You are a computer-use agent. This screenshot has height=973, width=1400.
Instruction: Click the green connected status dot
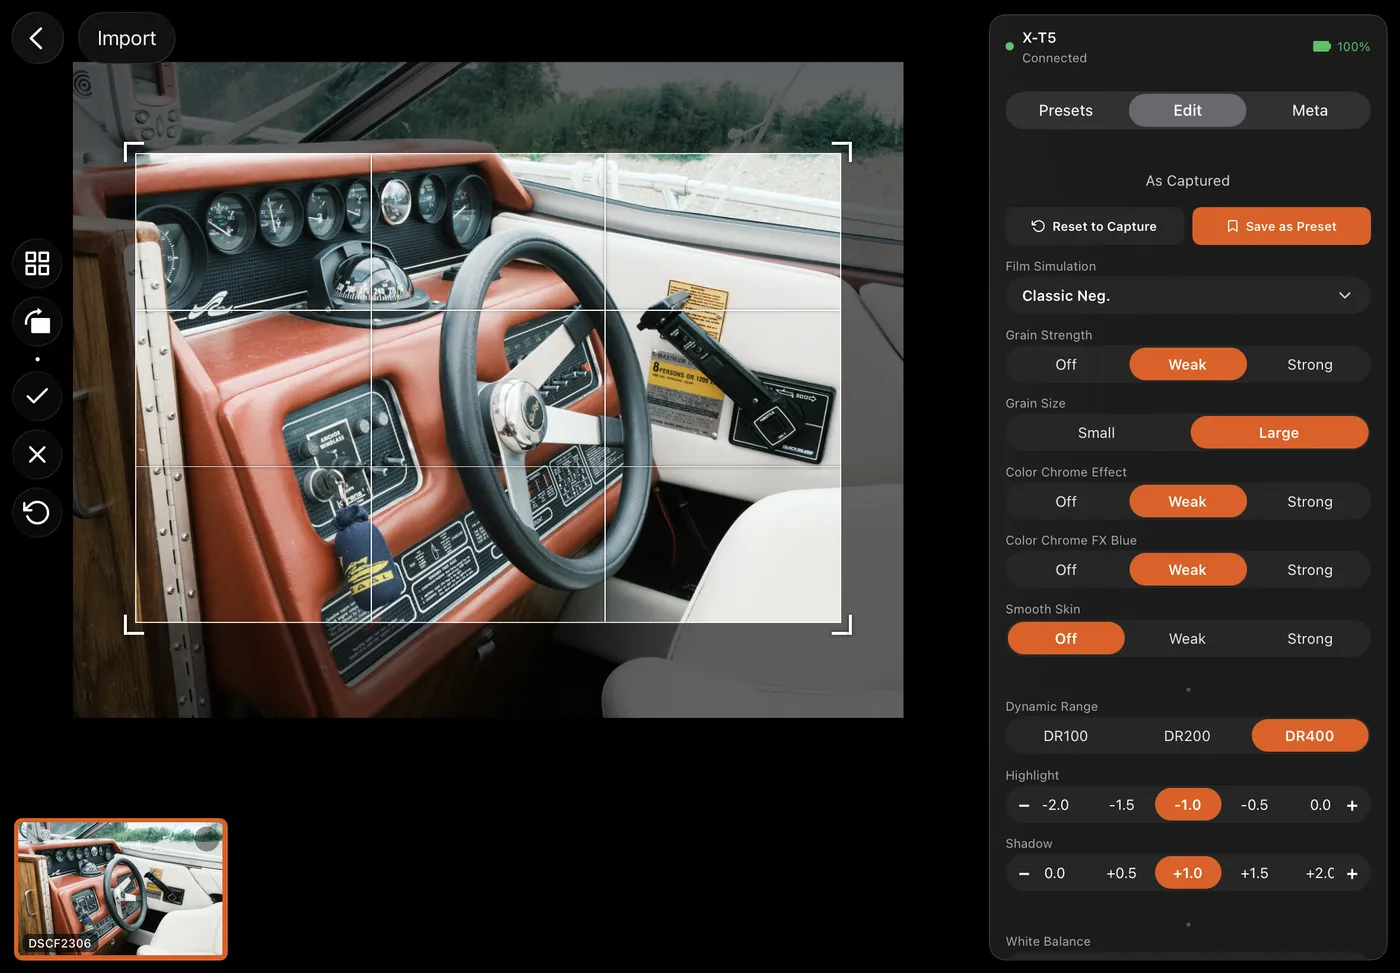(1009, 46)
